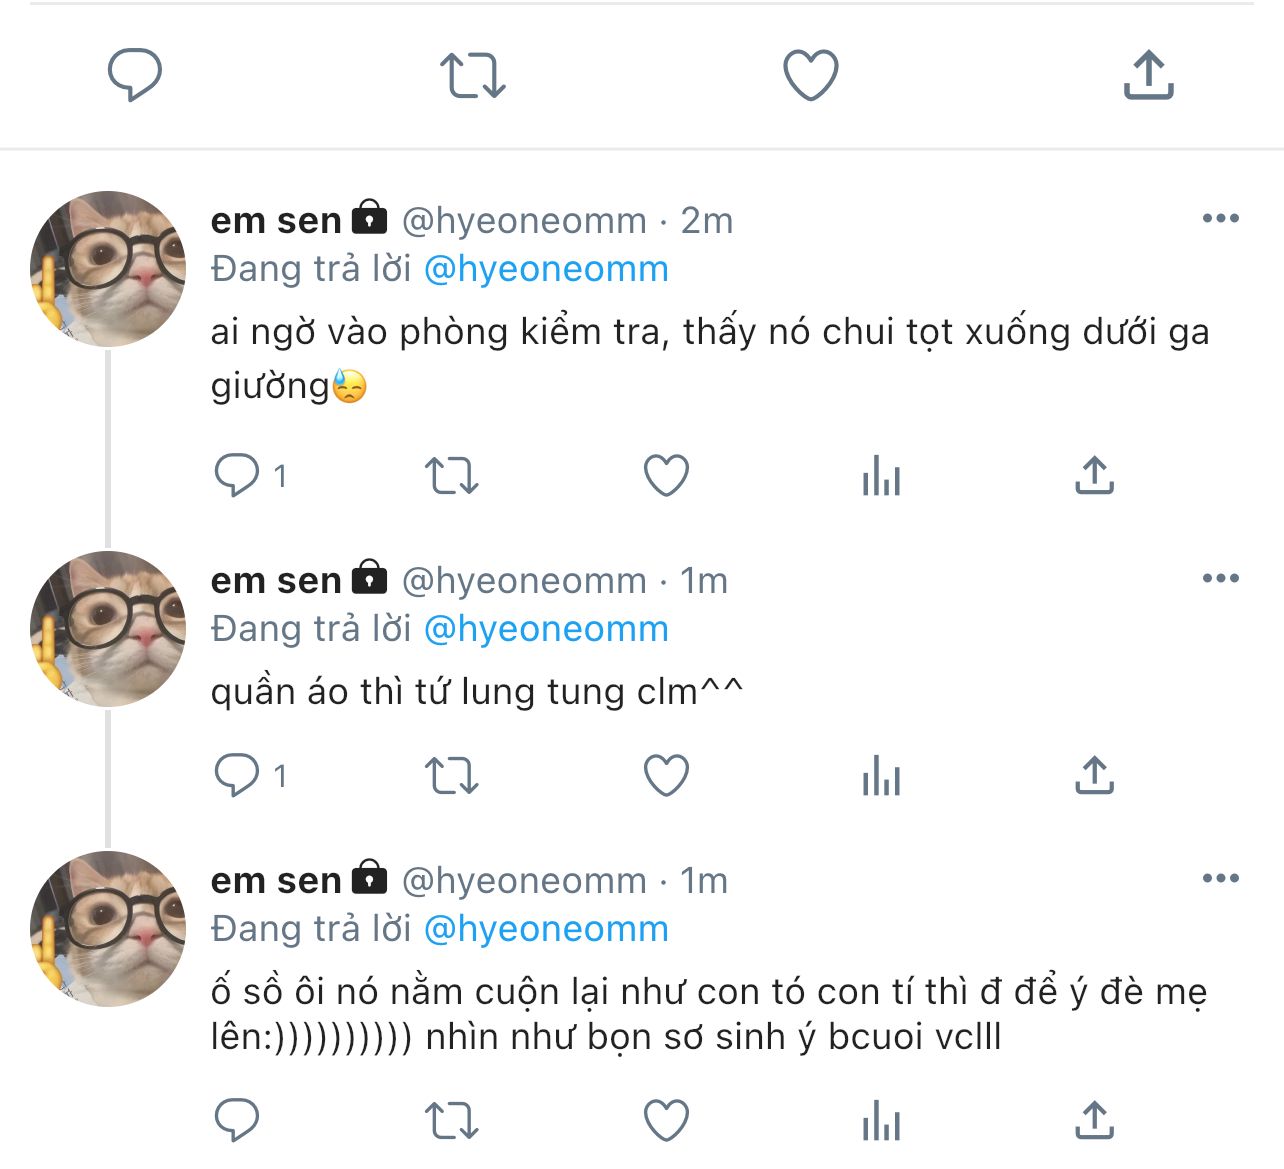Like the main tweet at top

coord(810,76)
